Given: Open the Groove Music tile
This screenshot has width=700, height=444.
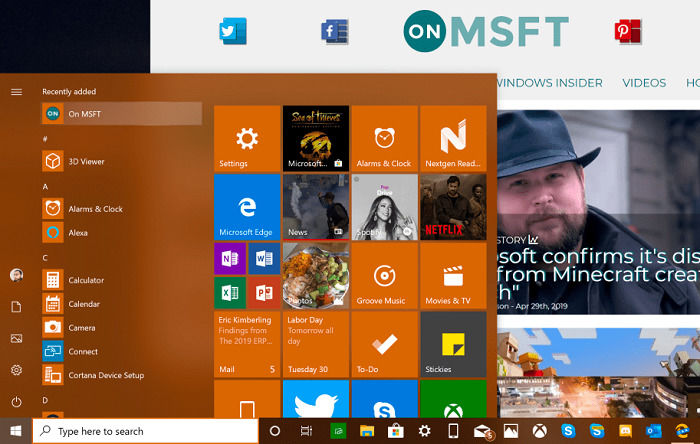Looking at the screenshot, I should click(x=384, y=276).
